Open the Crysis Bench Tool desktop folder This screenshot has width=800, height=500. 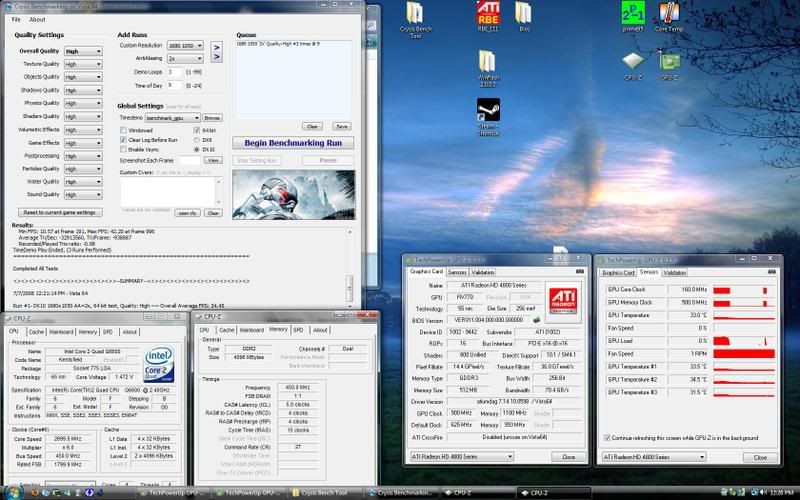[x=415, y=19]
